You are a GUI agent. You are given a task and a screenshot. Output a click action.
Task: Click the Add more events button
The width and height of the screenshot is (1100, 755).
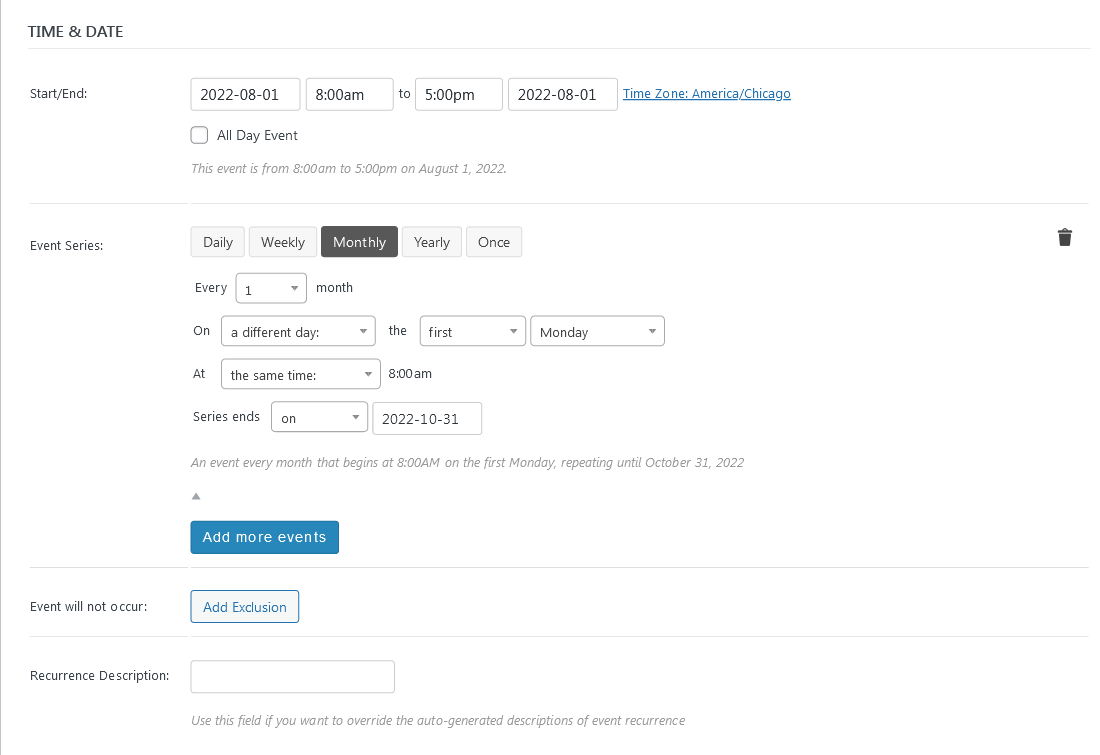(x=265, y=537)
